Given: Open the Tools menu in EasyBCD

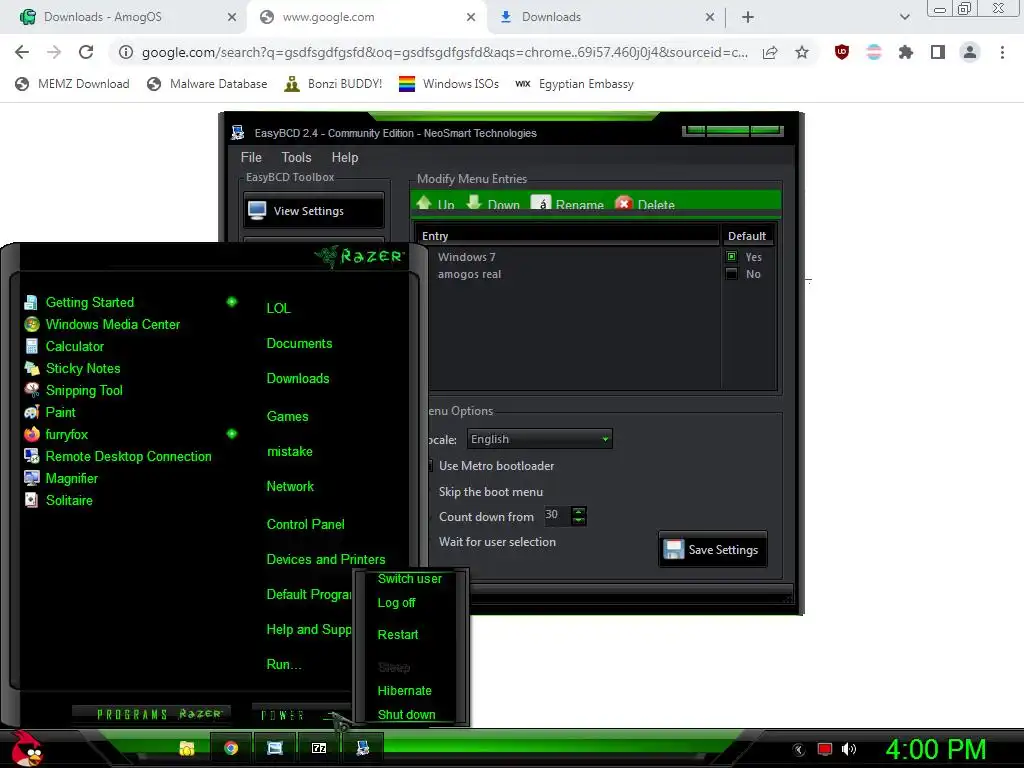Looking at the screenshot, I should pos(296,157).
